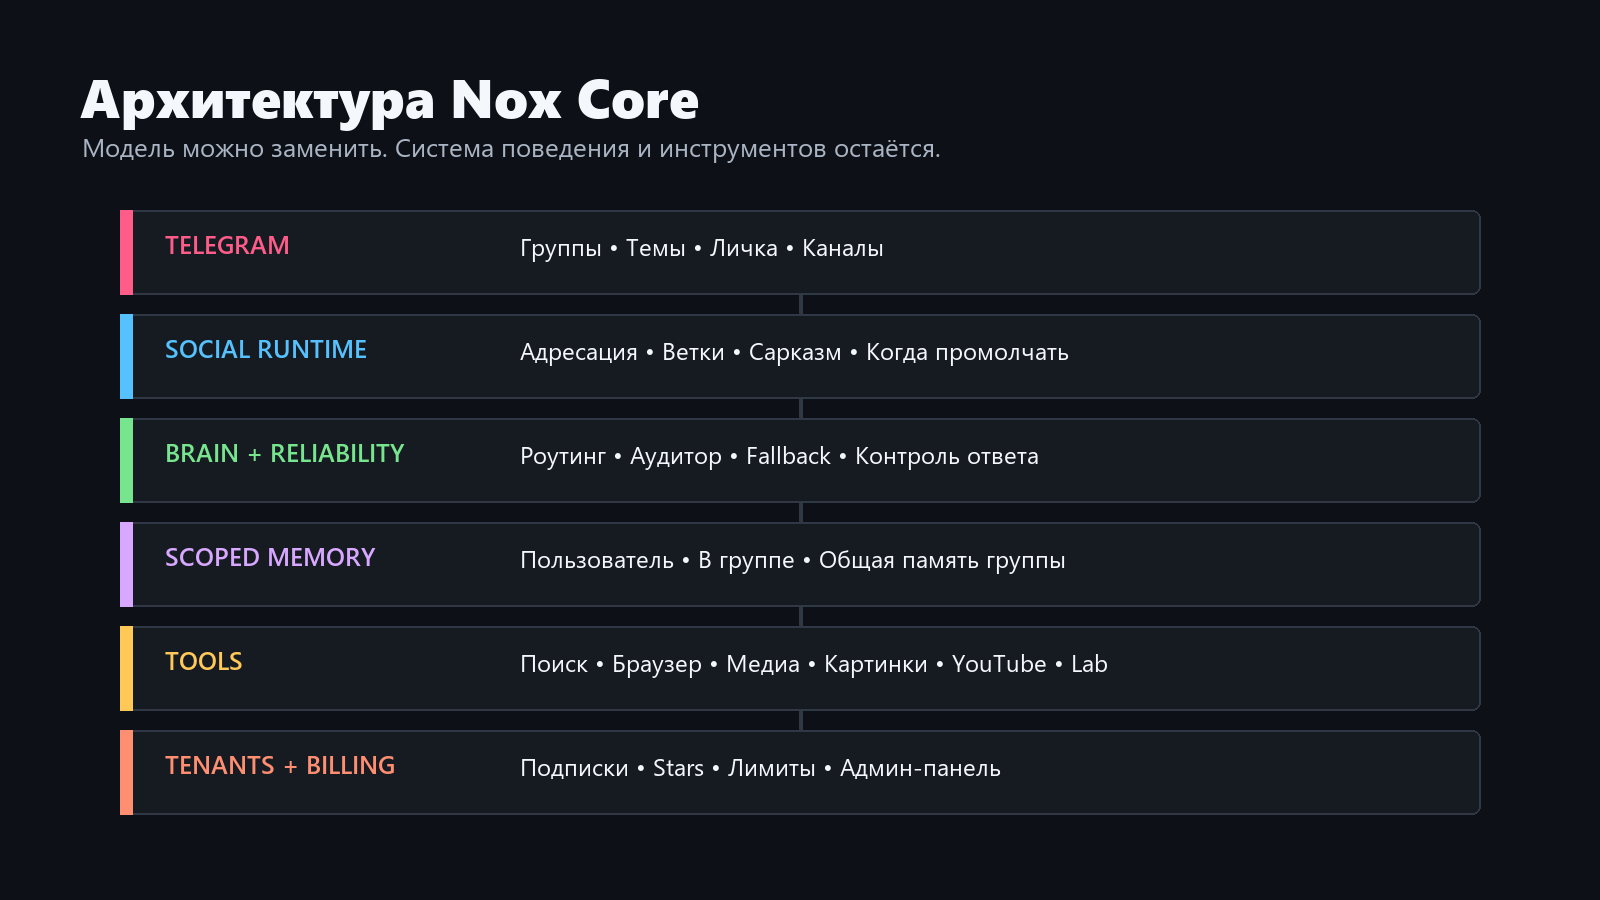Select the SOCIAL RUNTIME layer heading
This screenshot has width=1600, height=900.
[266, 350]
